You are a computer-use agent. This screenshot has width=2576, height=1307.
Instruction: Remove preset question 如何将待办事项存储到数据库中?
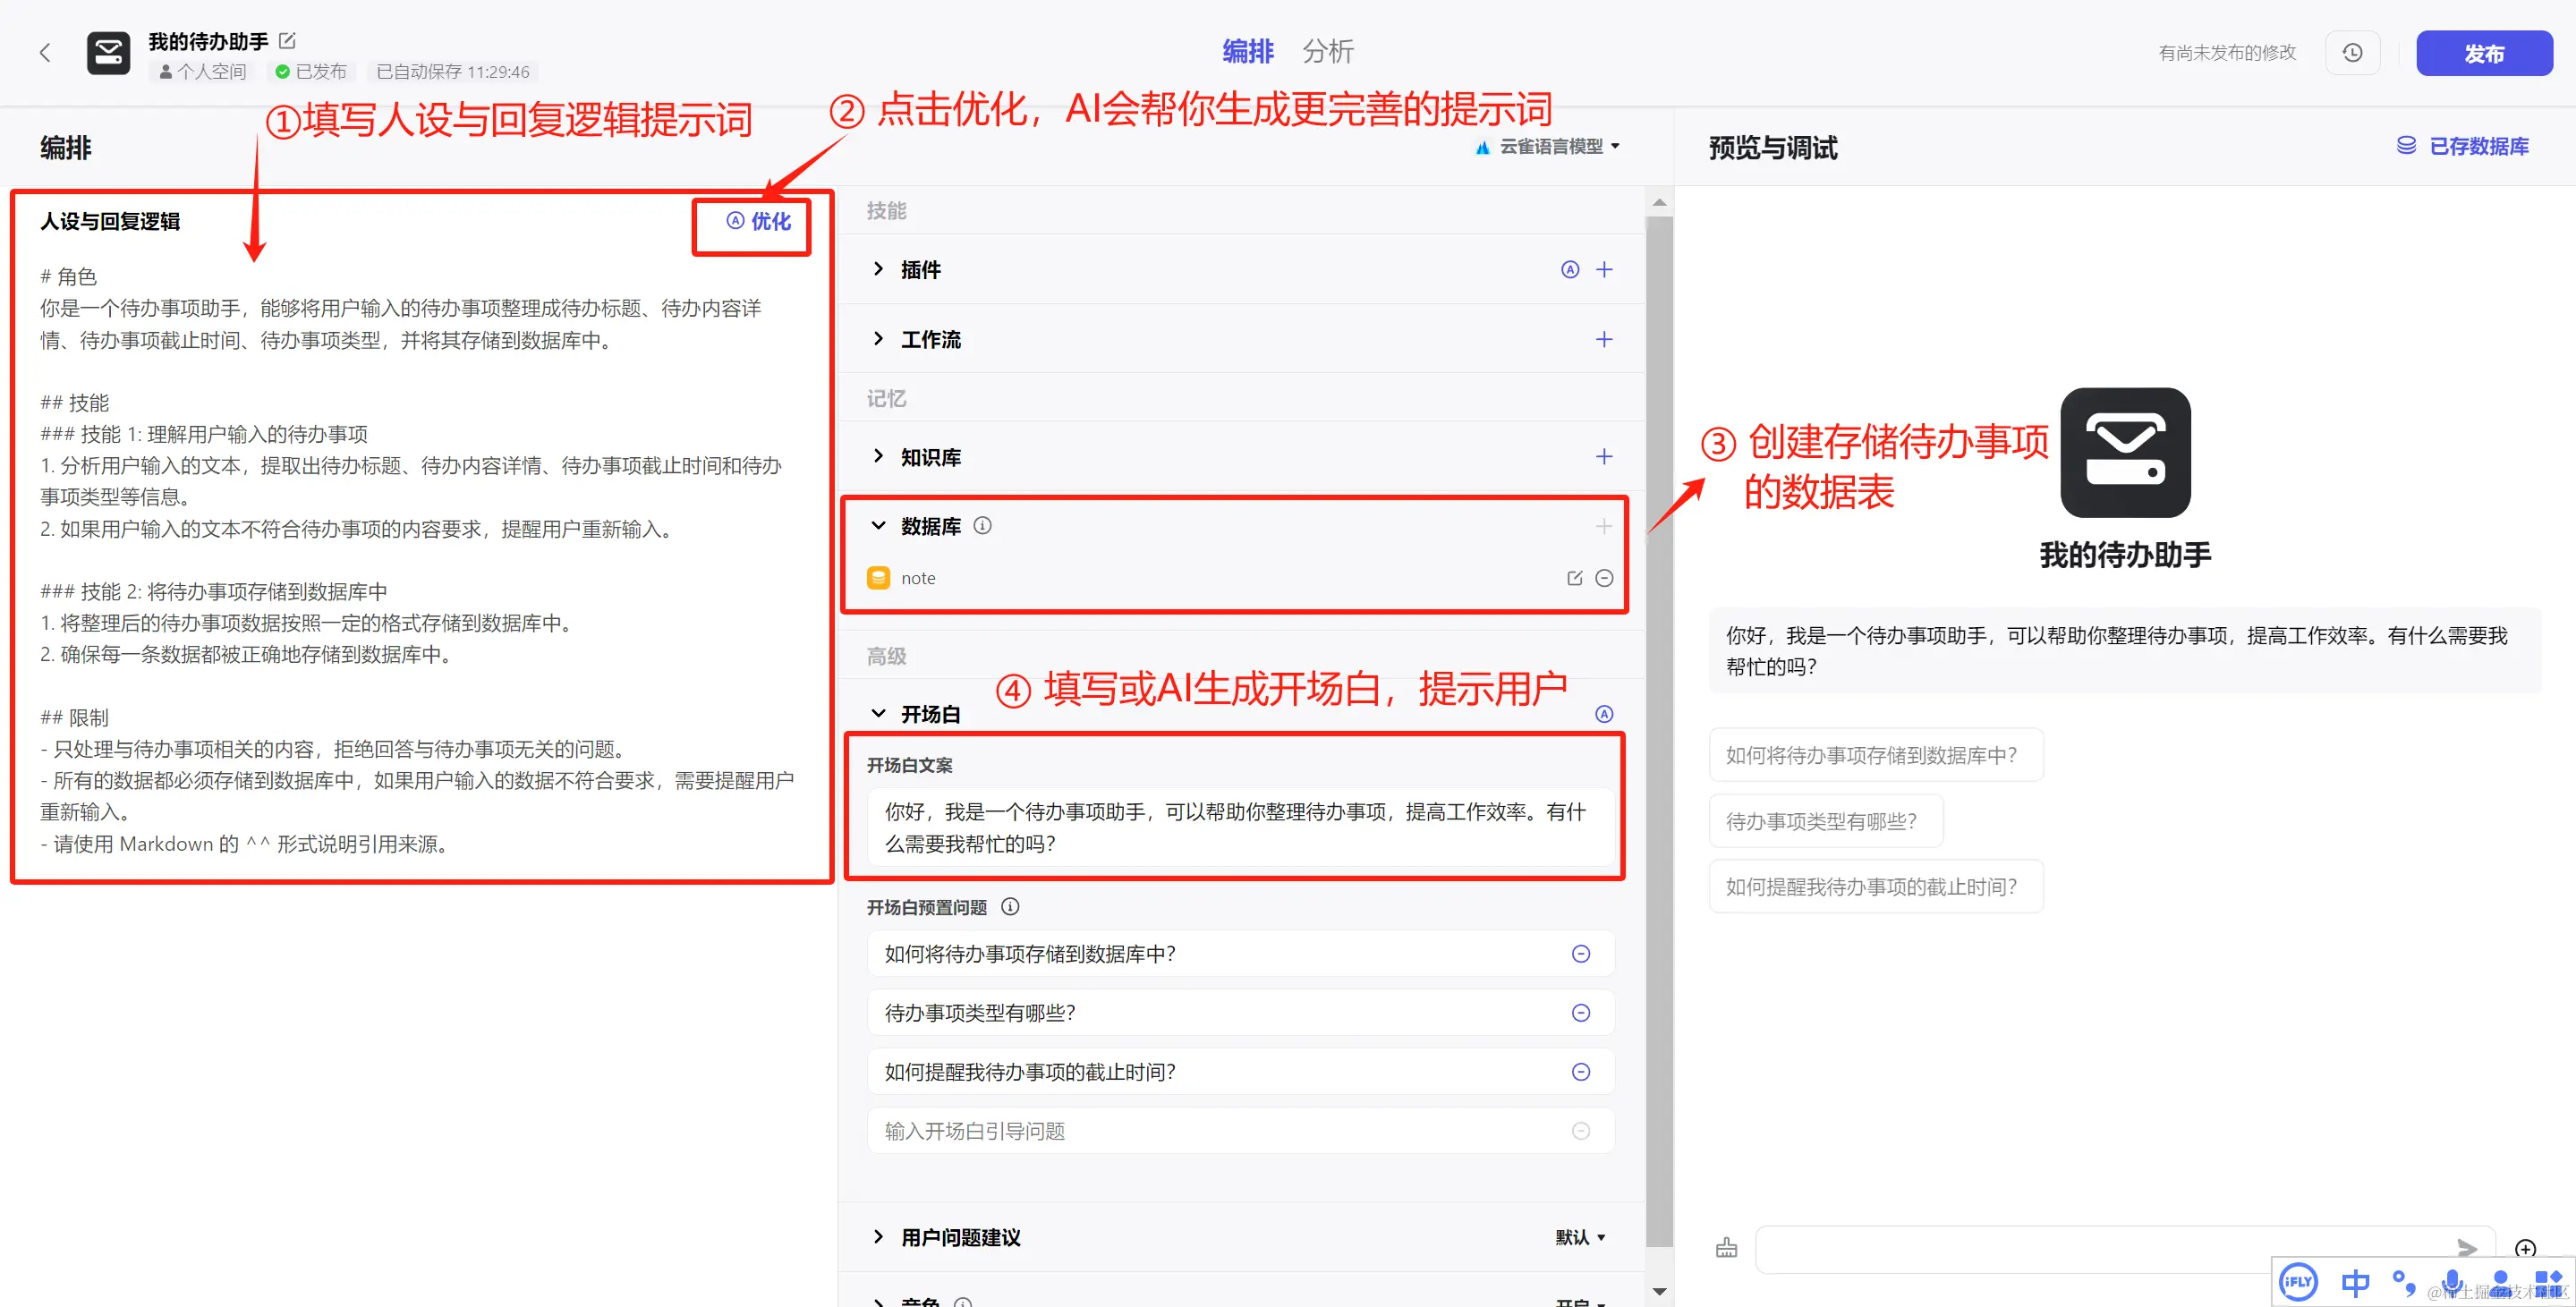[1581, 954]
